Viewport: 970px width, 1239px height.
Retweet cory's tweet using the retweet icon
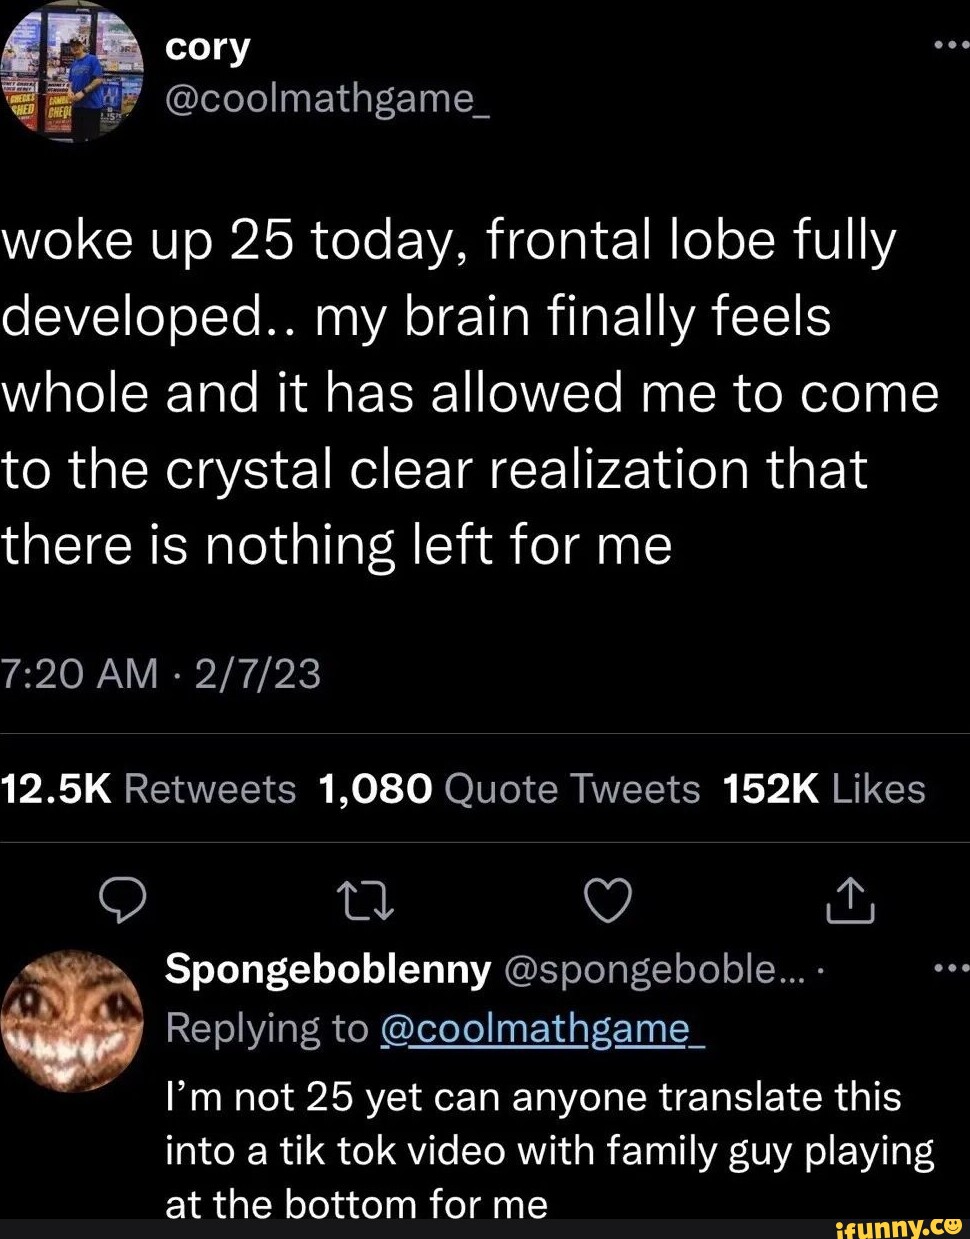[x=367, y=900]
